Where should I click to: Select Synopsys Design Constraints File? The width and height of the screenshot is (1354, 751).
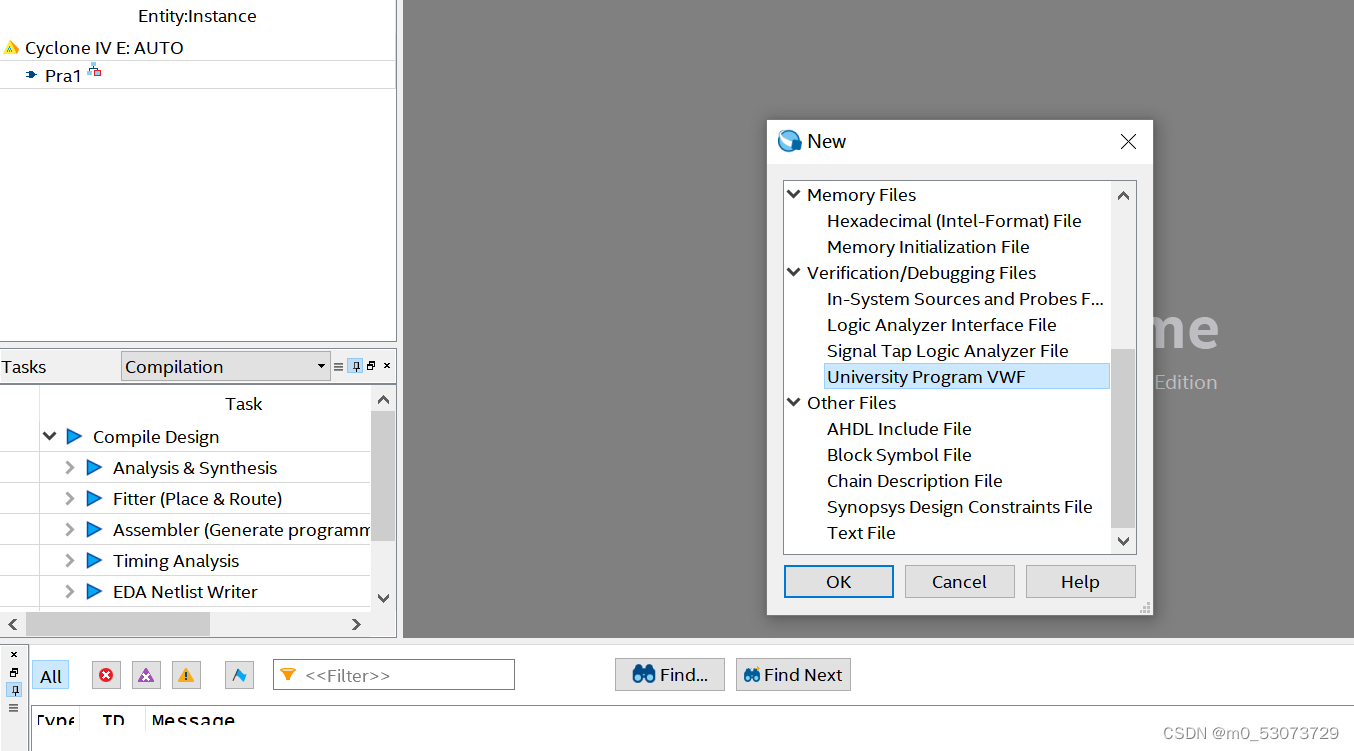pos(959,507)
